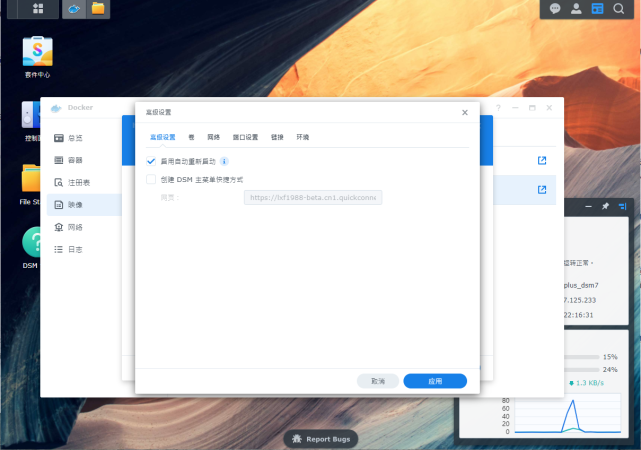Screen dimensions: 641x450
Task: Open the notifications chat bubble icon
Action: (x=555, y=9)
